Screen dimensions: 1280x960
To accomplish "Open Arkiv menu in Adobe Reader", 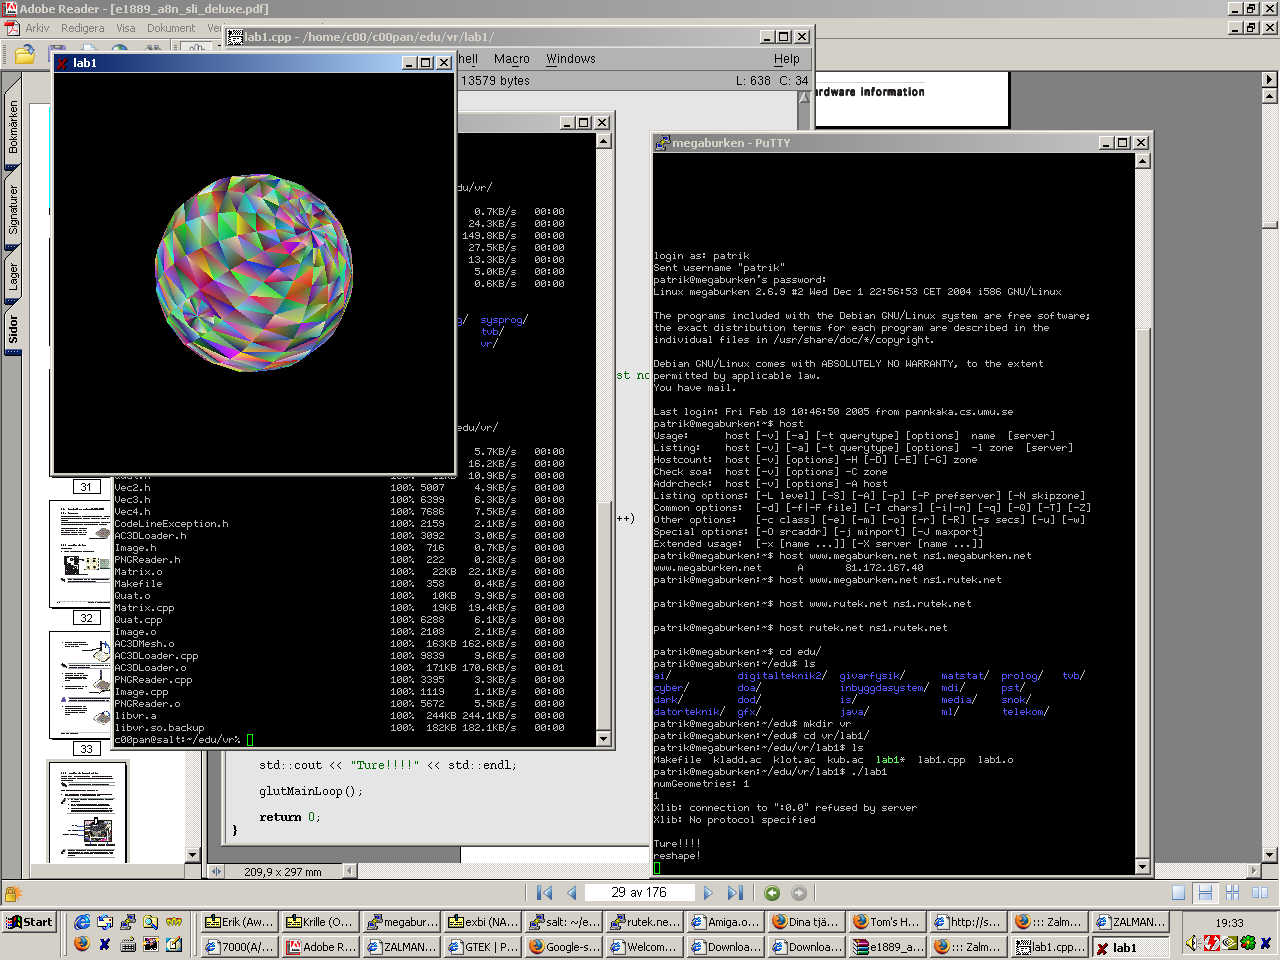I will click(x=37, y=28).
